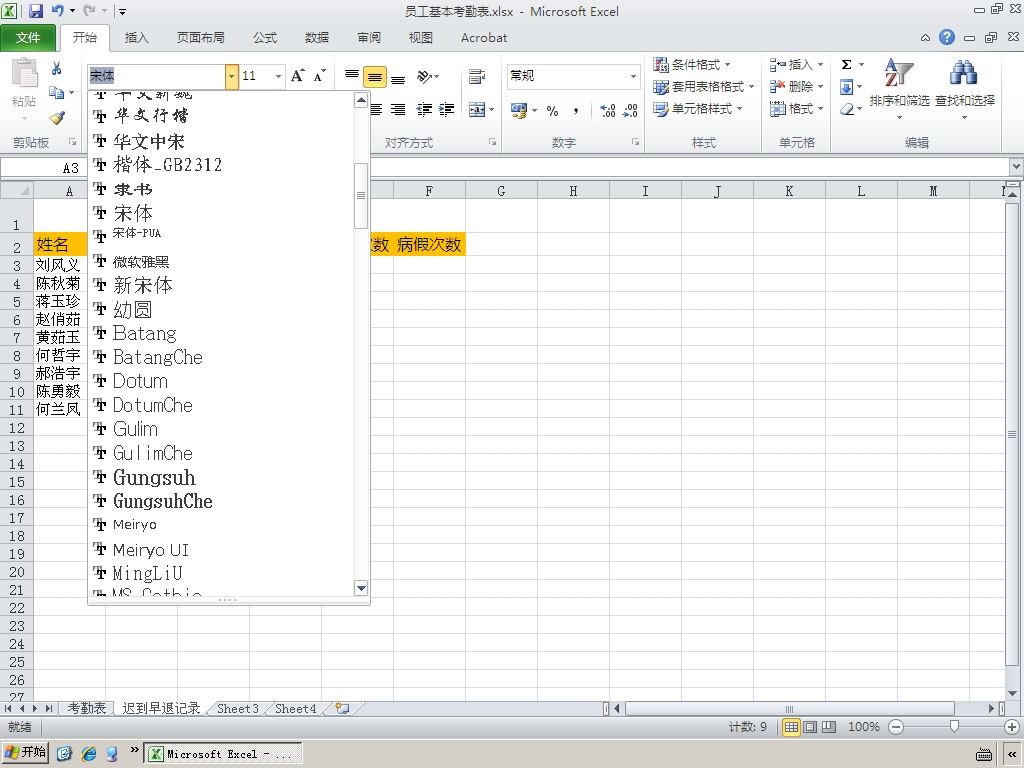Click increase decimal places icon

coord(607,110)
